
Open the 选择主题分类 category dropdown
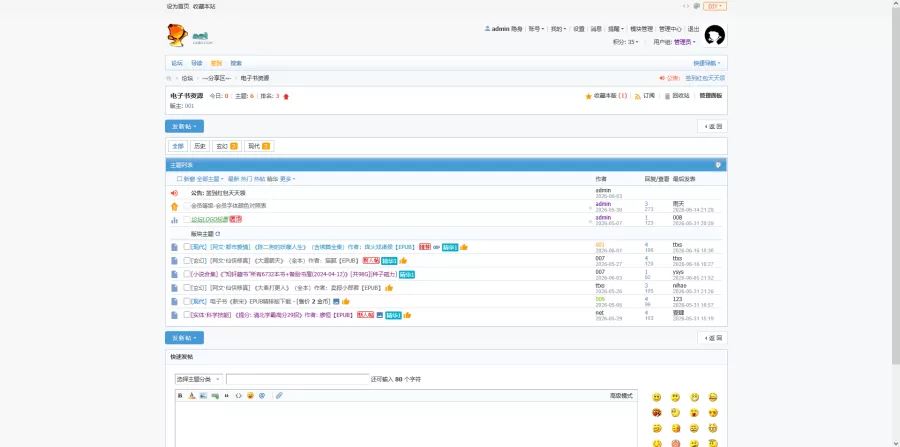pyautogui.click(x=199, y=379)
